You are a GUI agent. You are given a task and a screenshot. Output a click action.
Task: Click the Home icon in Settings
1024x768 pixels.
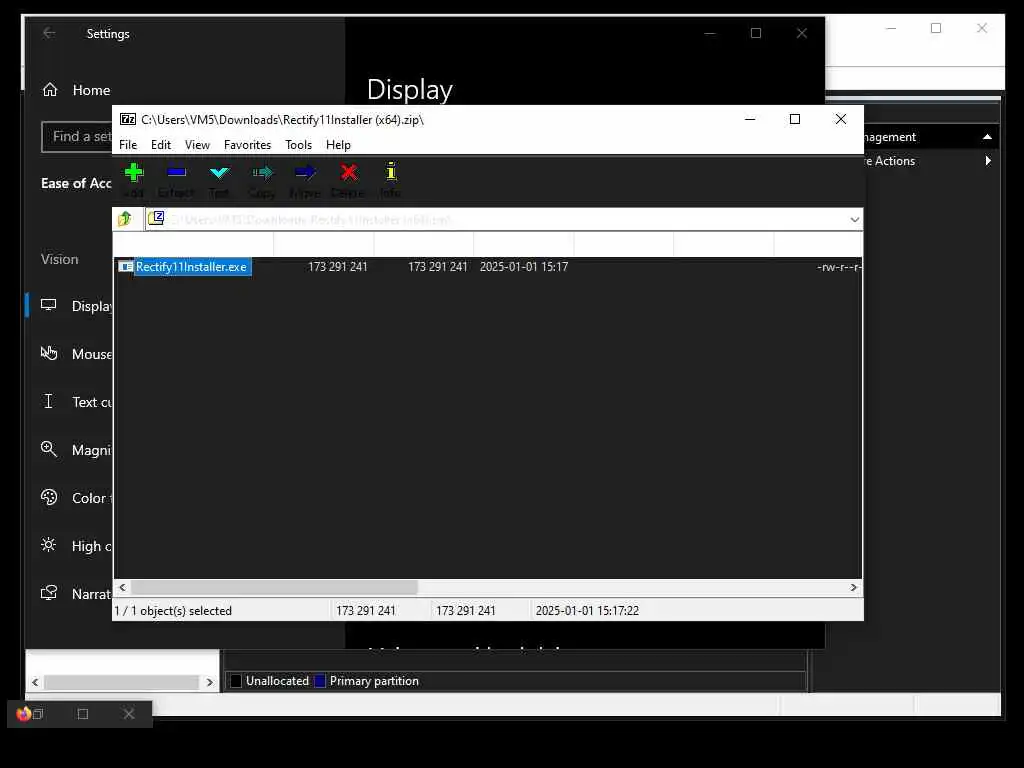tap(50, 89)
